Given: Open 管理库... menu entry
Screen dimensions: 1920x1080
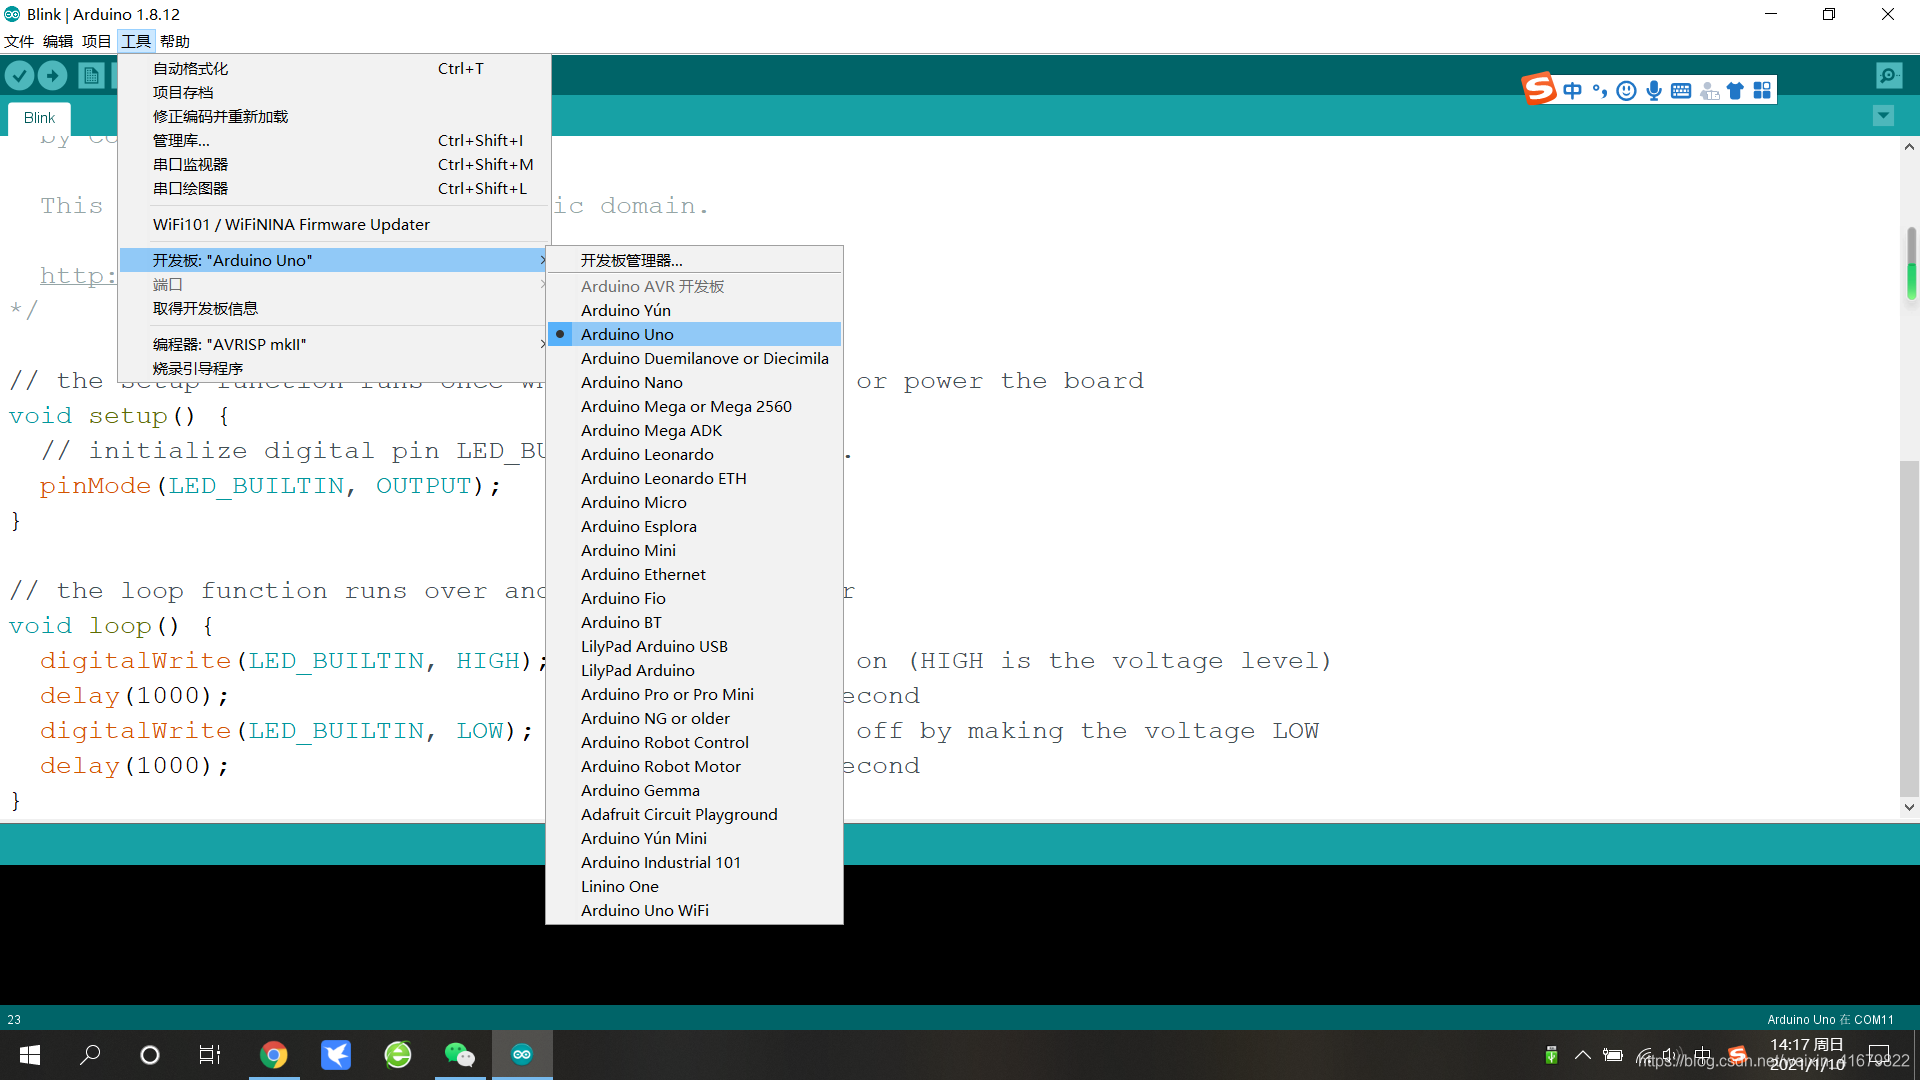Looking at the screenshot, I should click(335, 140).
